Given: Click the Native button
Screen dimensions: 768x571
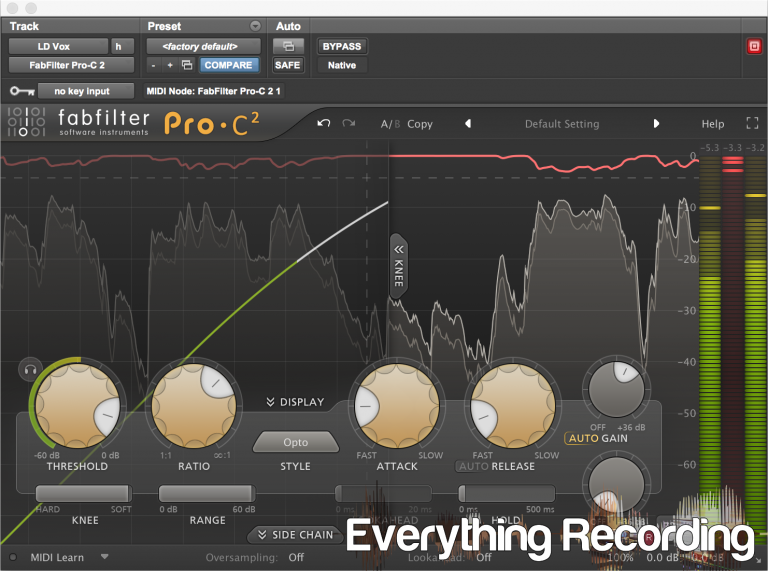Looking at the screenshot, I should click(342, 65).
